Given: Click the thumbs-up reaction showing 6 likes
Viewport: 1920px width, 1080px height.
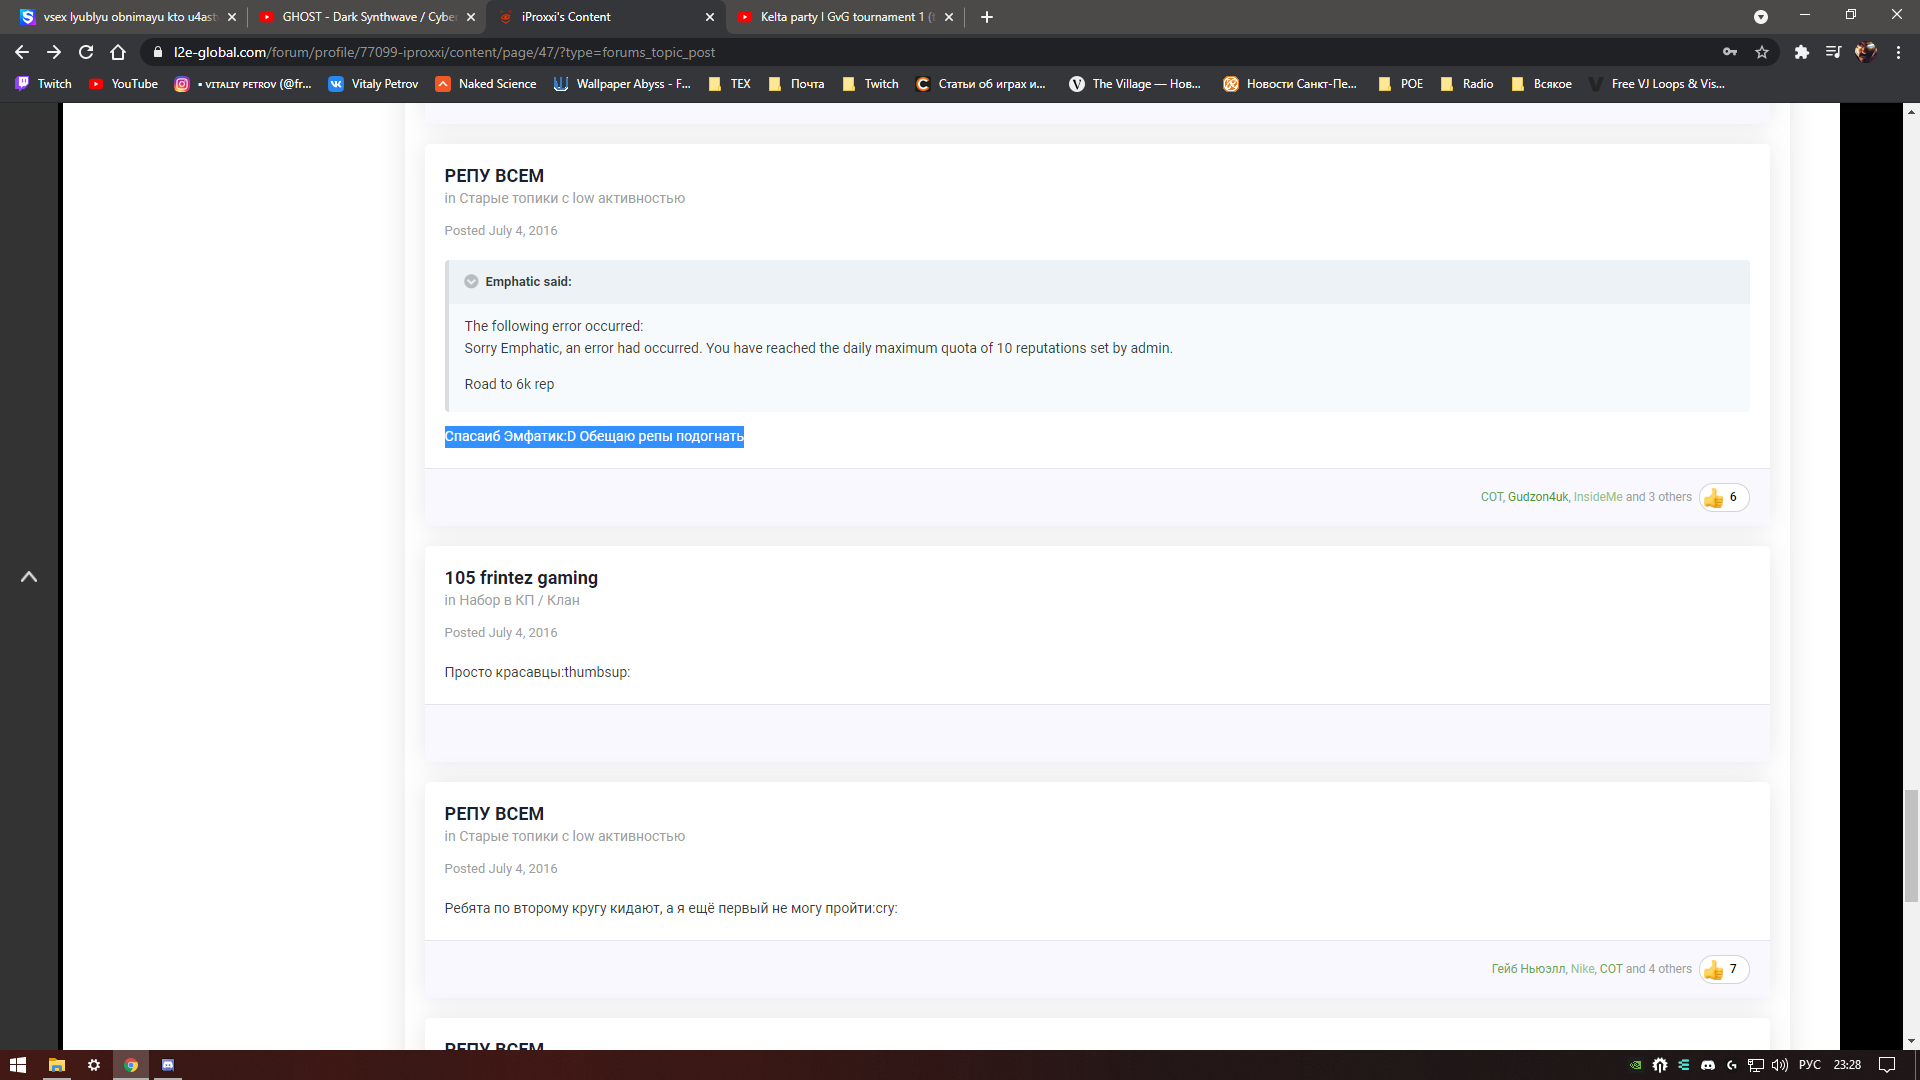Looking at the screenshot, I should coord(1723,497).
